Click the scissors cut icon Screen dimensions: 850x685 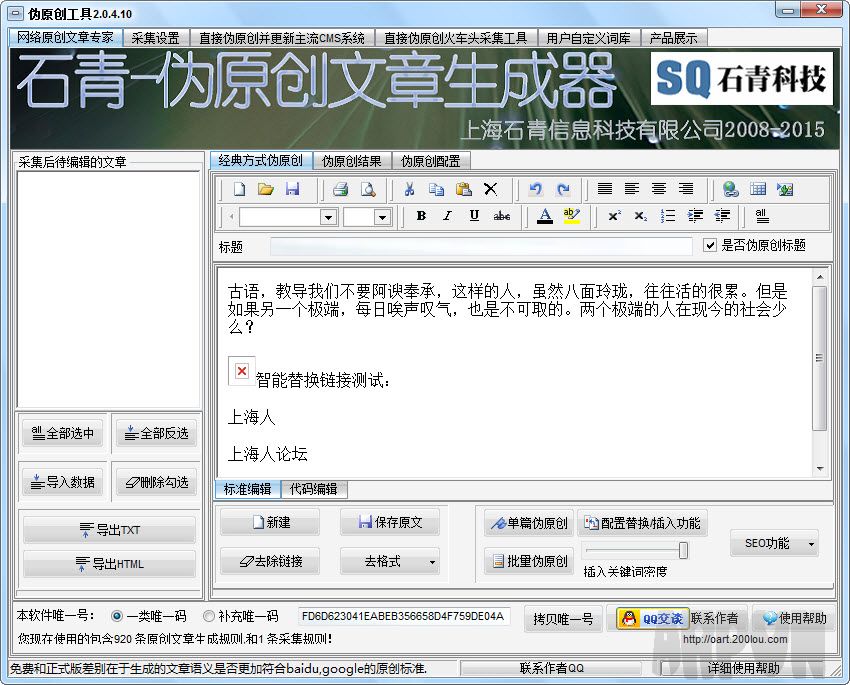(409, 189)
